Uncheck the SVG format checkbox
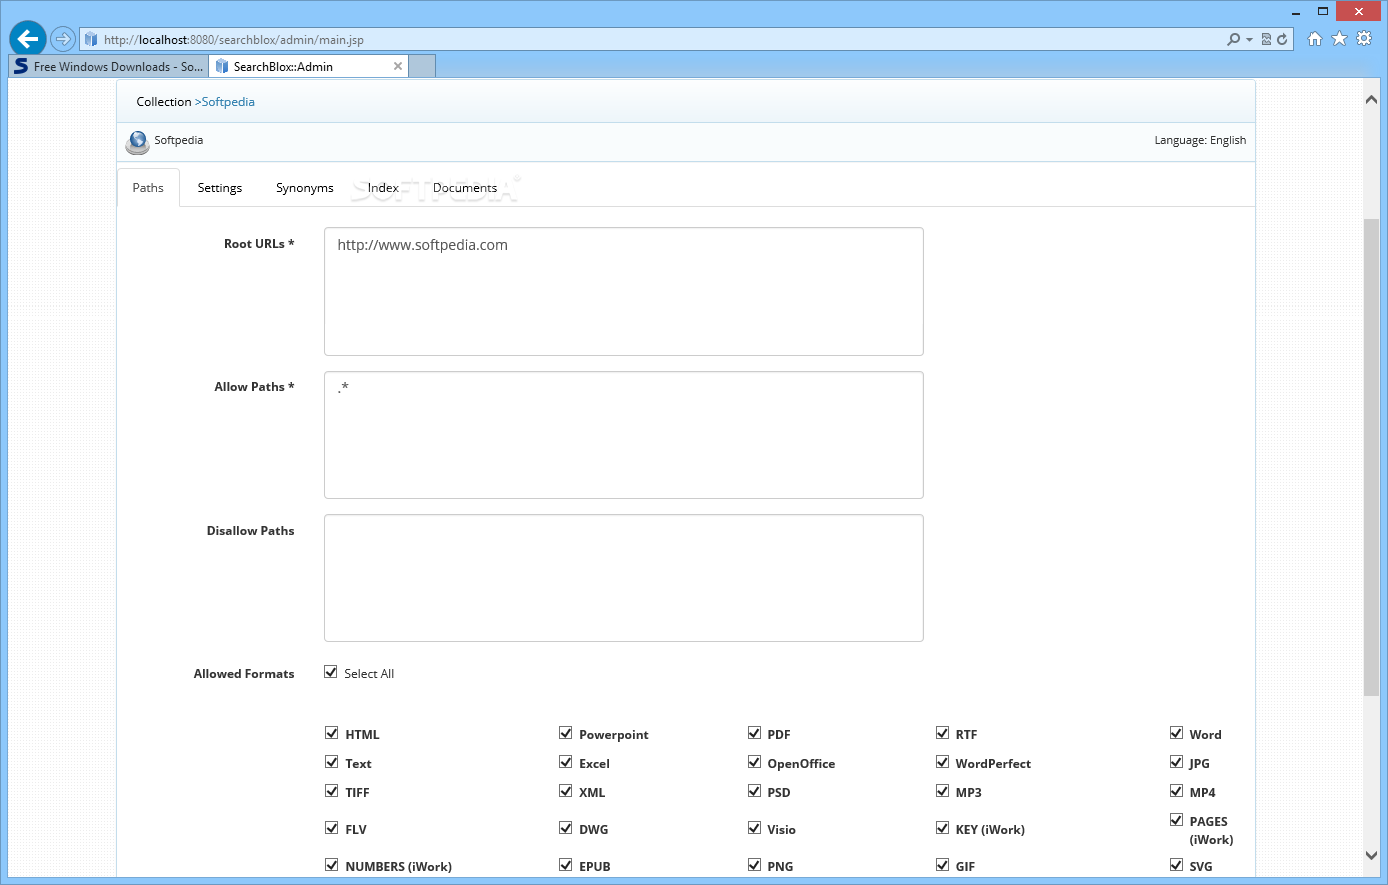 (x=1177, y=865)
